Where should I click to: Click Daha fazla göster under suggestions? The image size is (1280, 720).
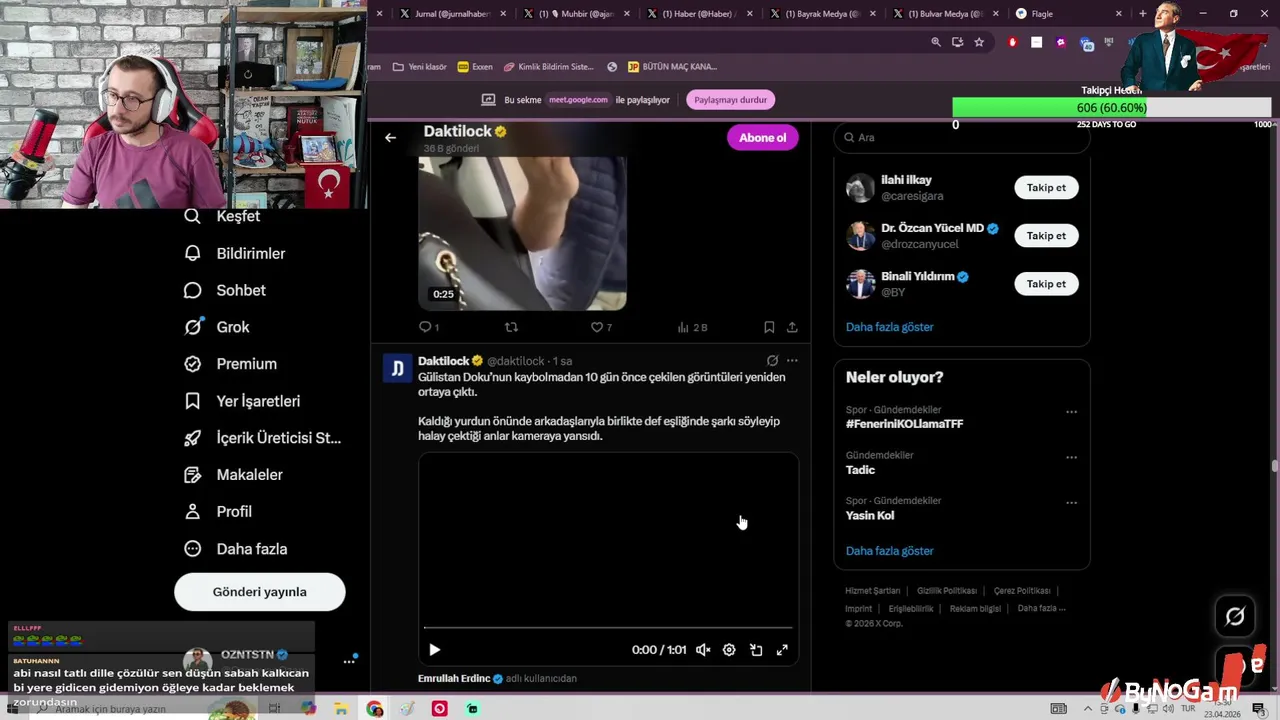889,327
